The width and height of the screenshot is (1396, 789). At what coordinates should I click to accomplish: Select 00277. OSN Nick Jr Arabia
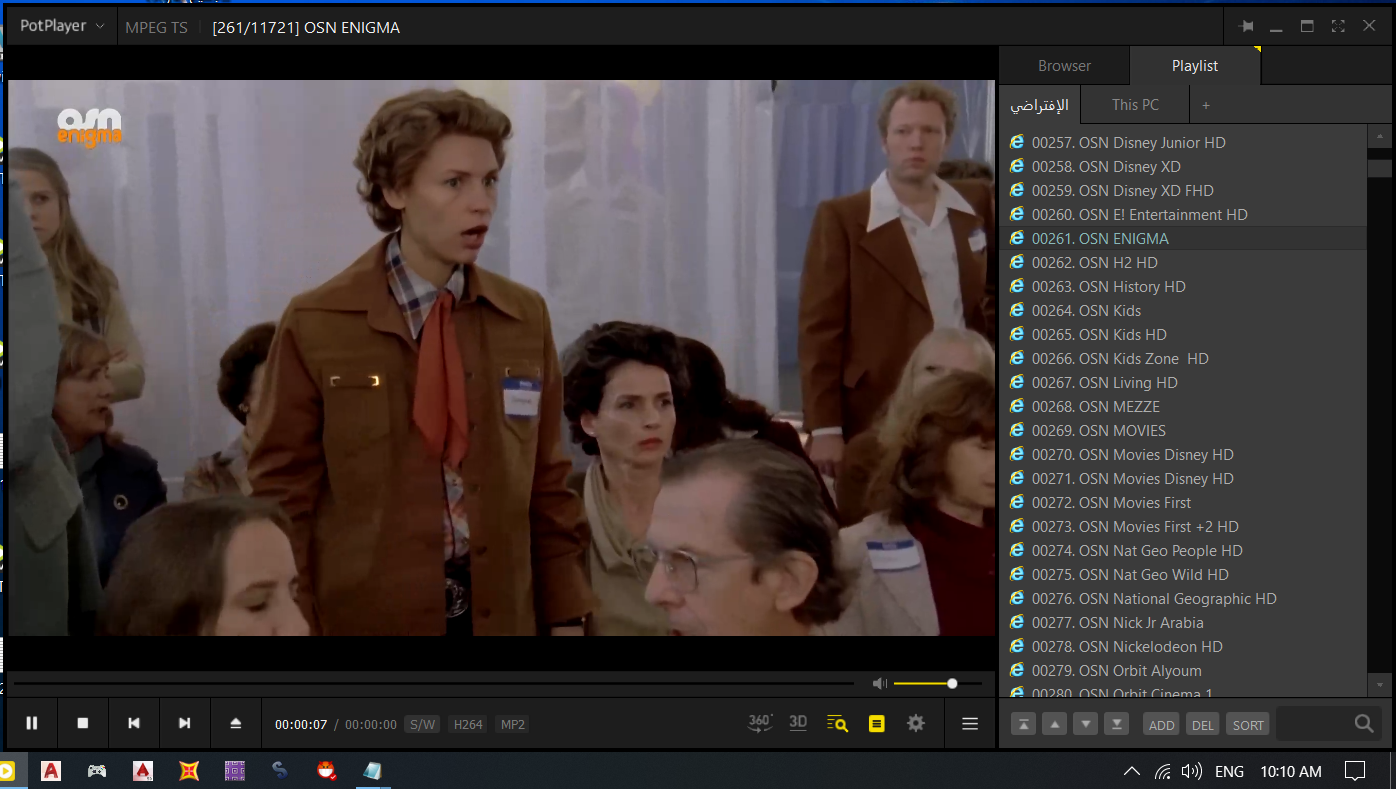tap(1183, 622)
